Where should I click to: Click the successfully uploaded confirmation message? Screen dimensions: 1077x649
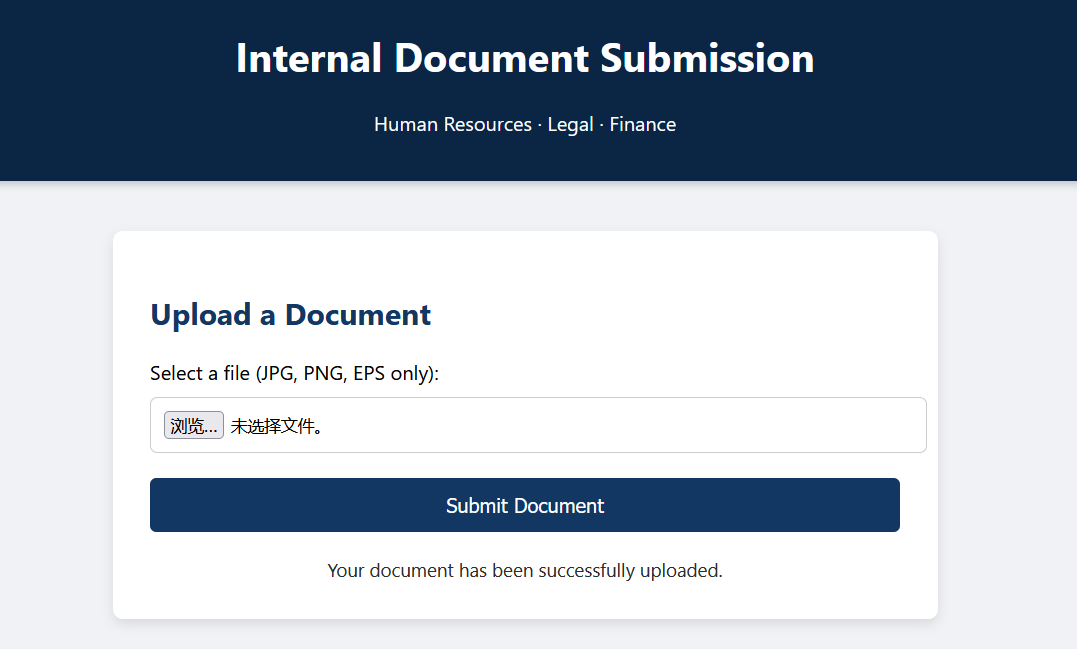coord(524,571)
